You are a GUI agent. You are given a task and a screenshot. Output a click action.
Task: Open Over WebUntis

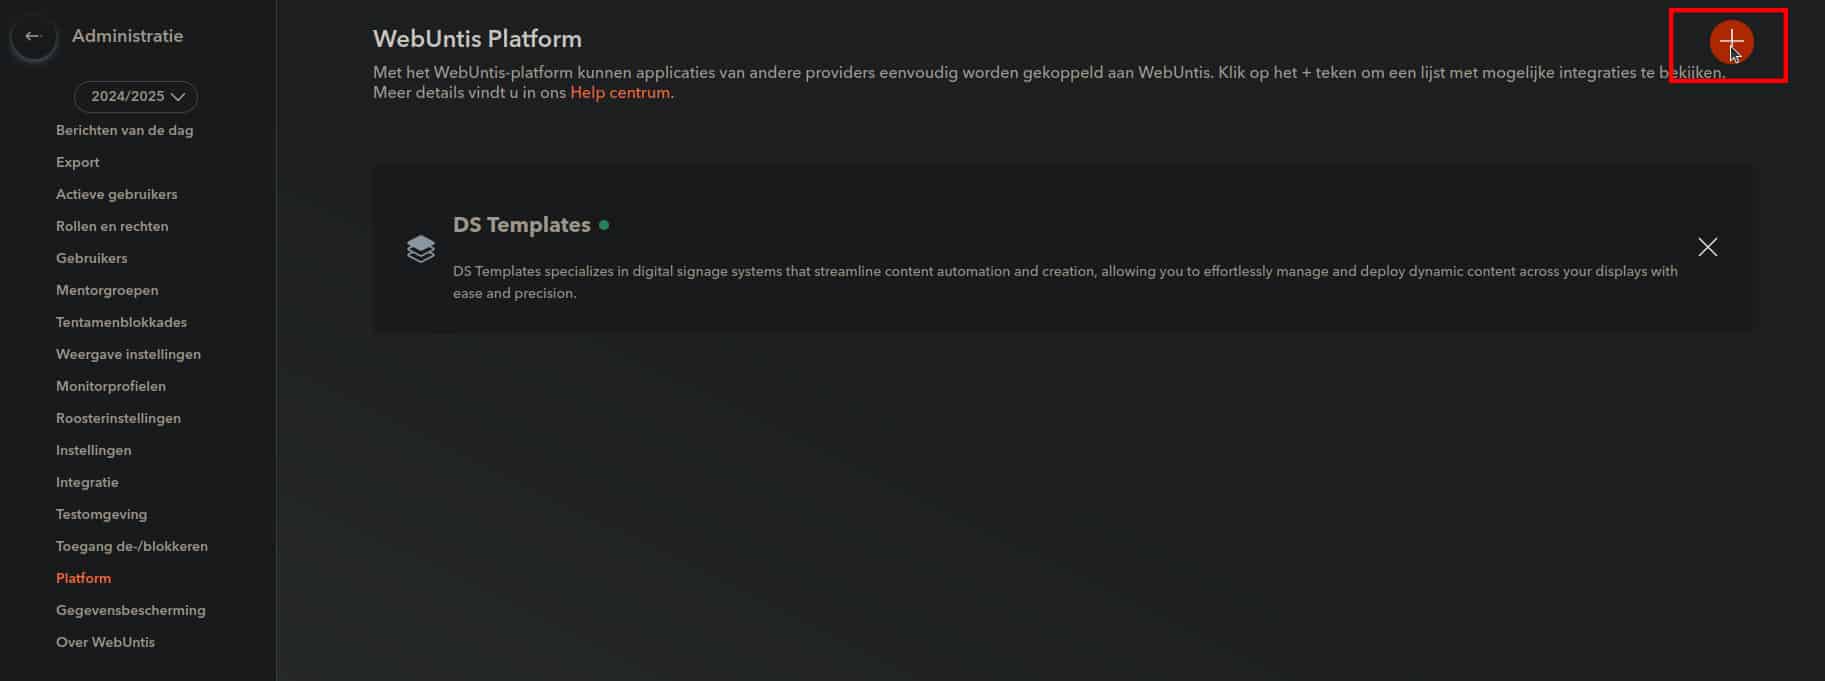(x=106, y=642)
